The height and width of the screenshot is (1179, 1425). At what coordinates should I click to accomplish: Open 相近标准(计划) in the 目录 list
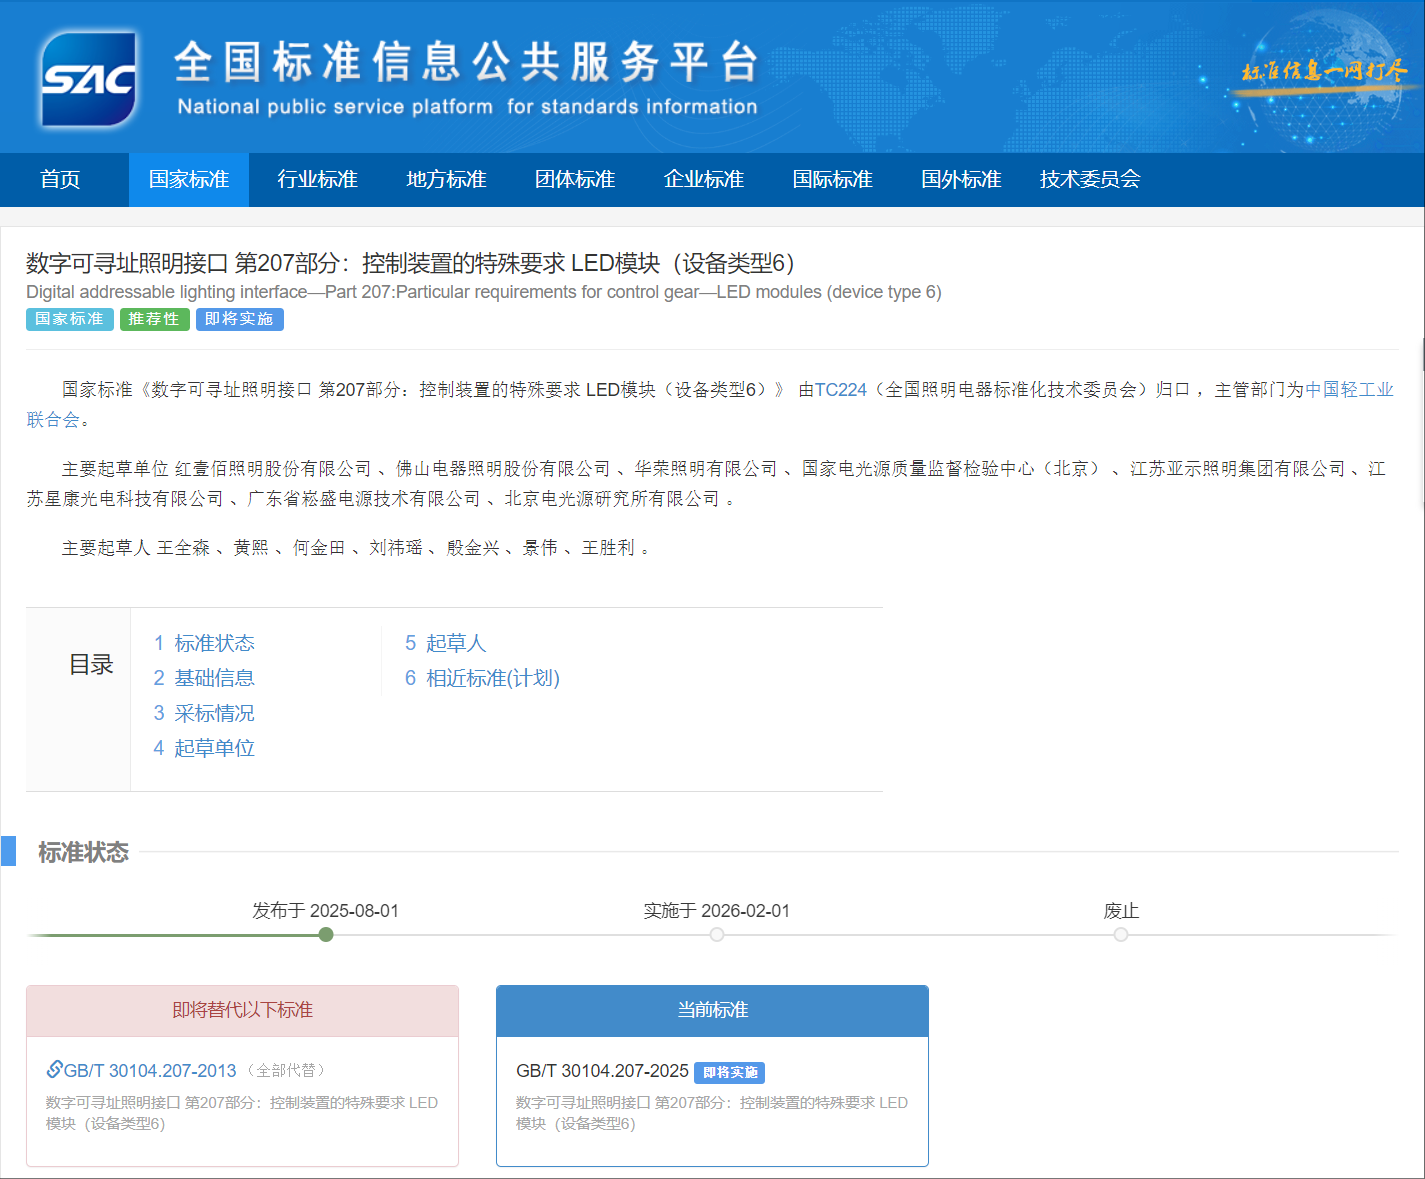491,678
